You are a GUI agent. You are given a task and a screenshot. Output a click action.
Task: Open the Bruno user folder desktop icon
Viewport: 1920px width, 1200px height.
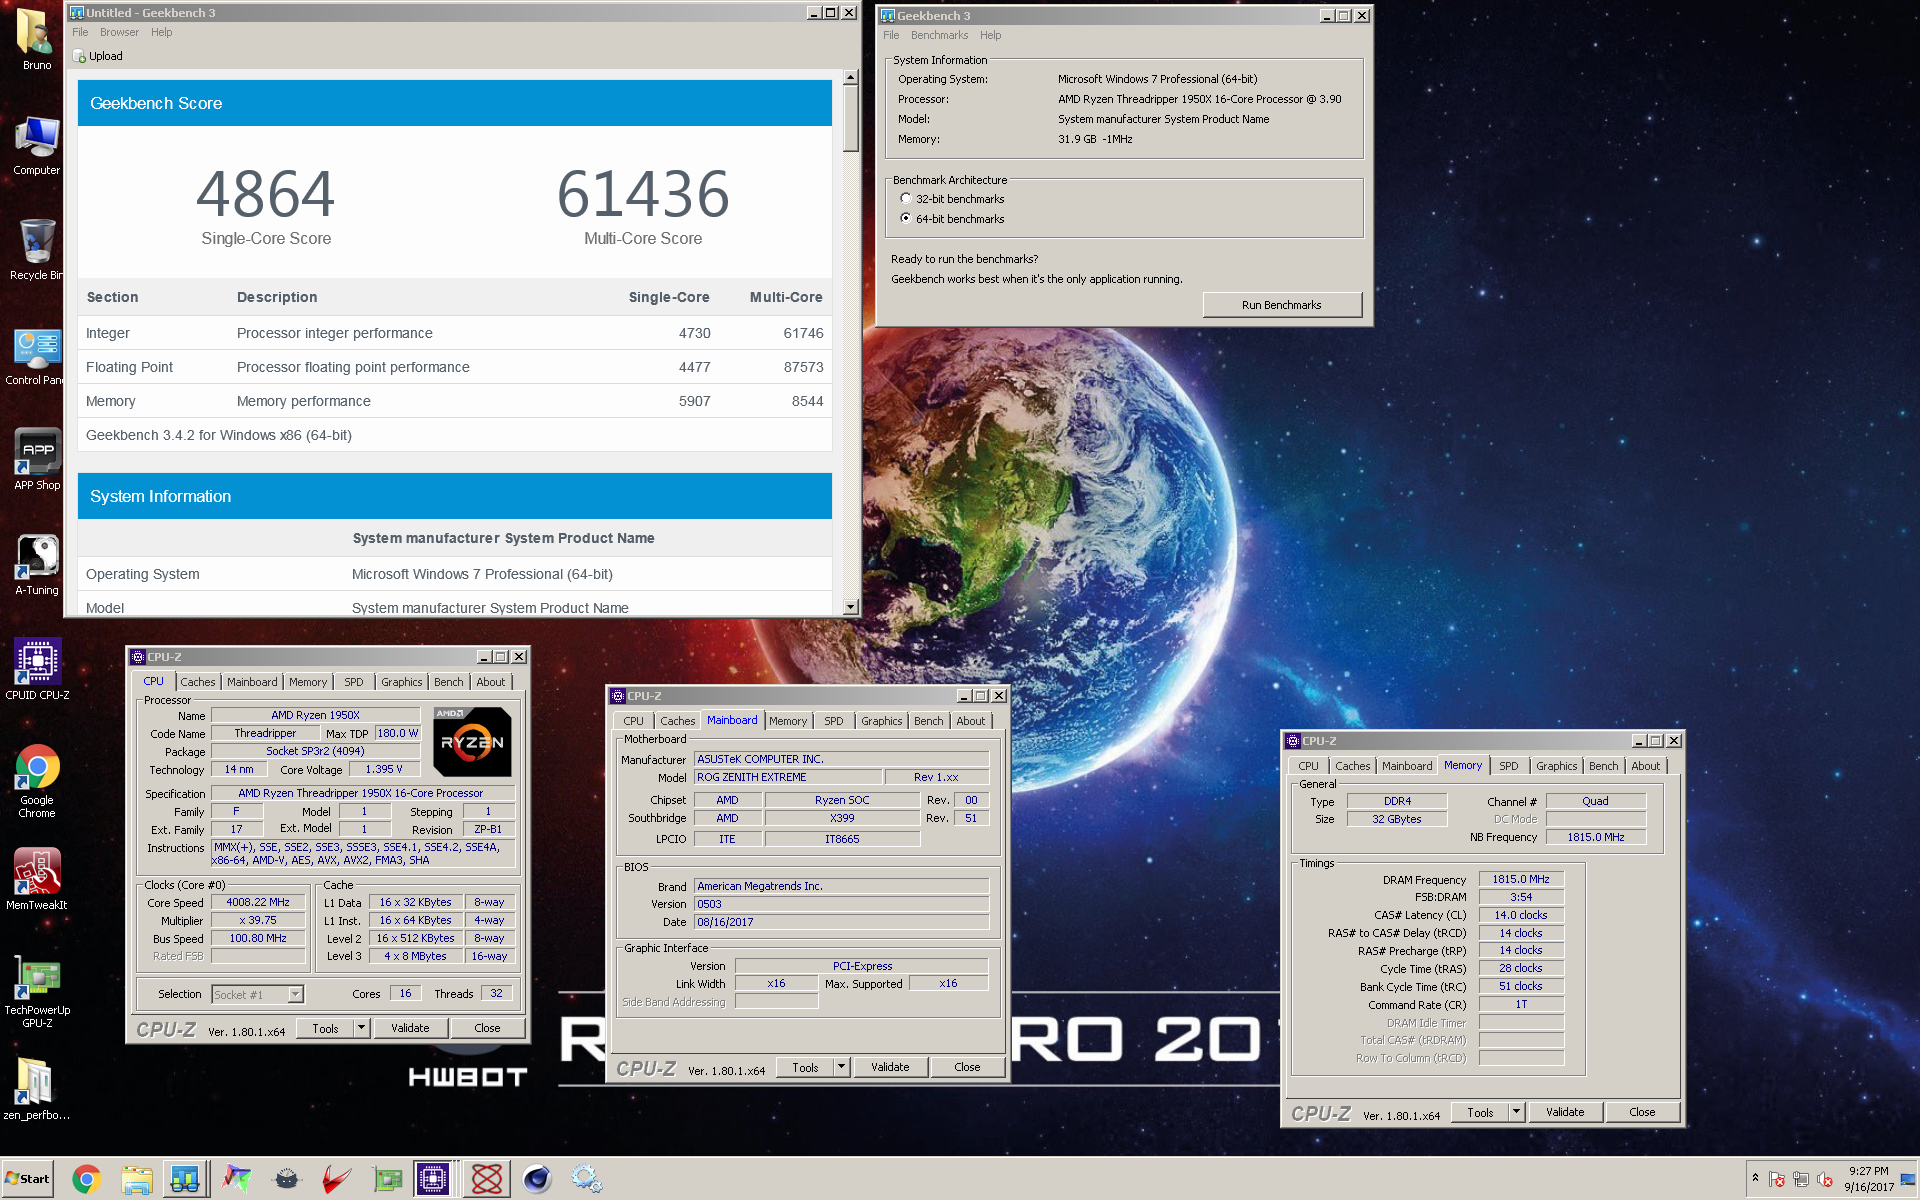coord(36,40)
